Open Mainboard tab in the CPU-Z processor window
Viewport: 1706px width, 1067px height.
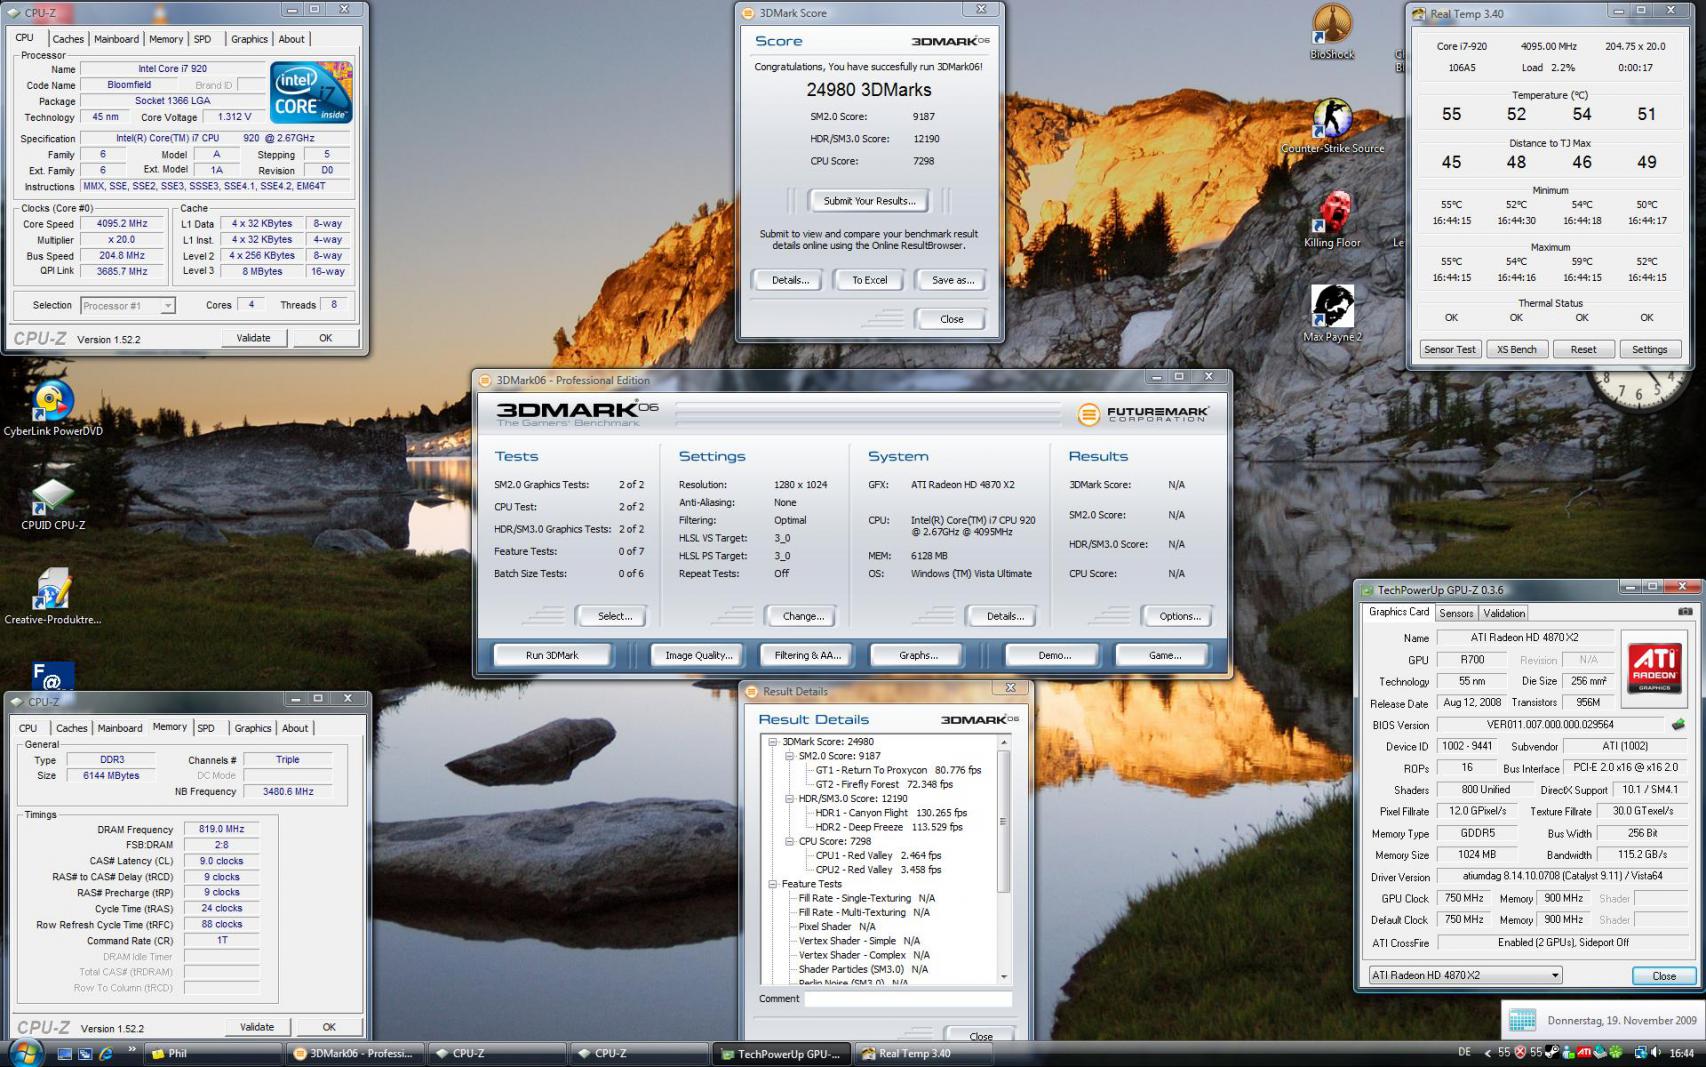coord(117,39)
